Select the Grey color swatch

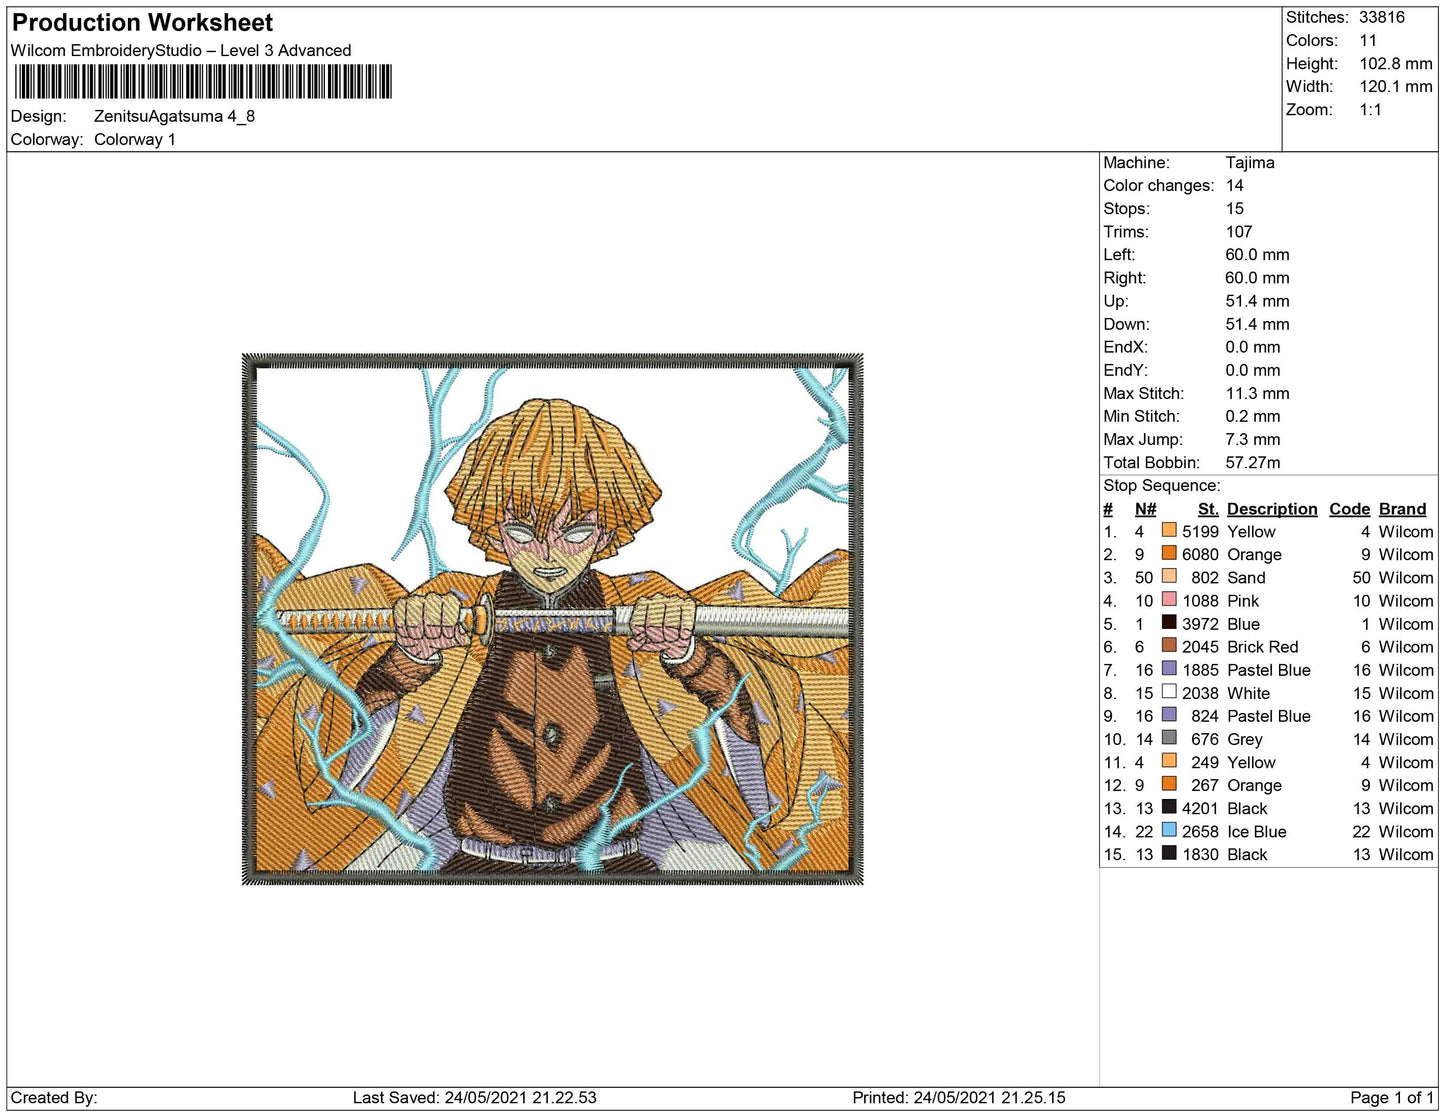[x=1169, y=737]
